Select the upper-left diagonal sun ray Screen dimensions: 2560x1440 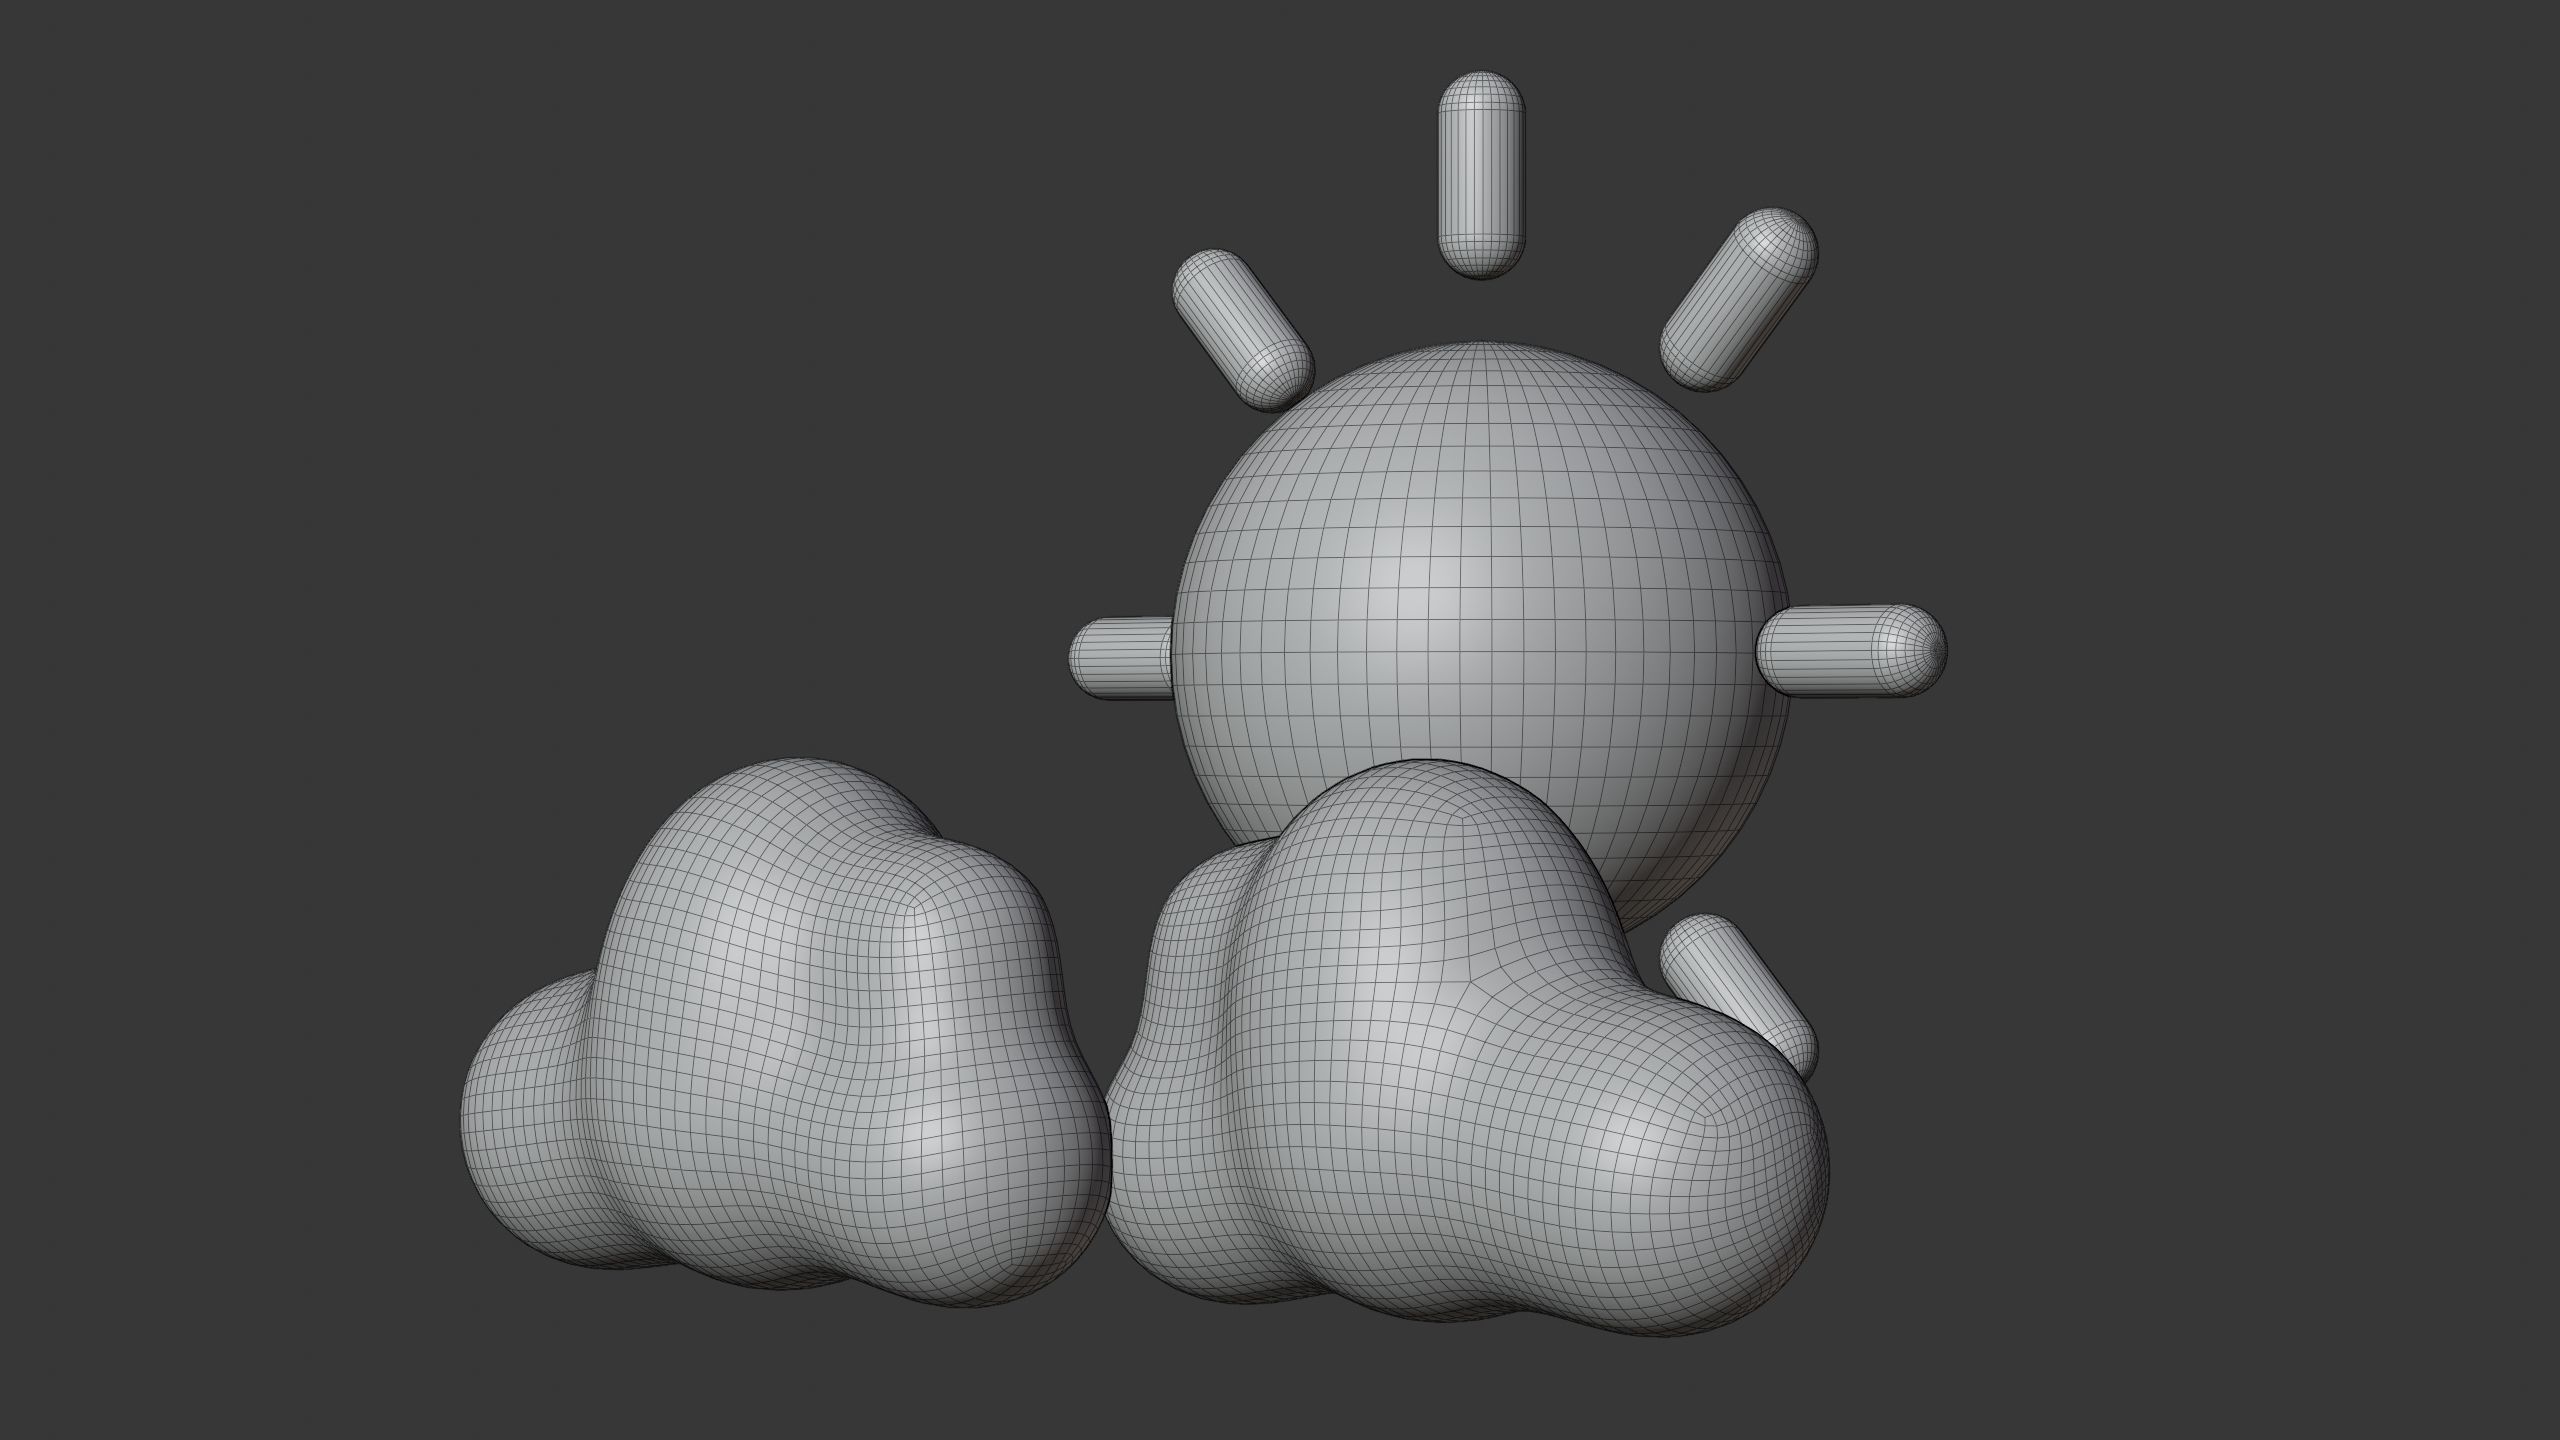(x=1242, y=330)
